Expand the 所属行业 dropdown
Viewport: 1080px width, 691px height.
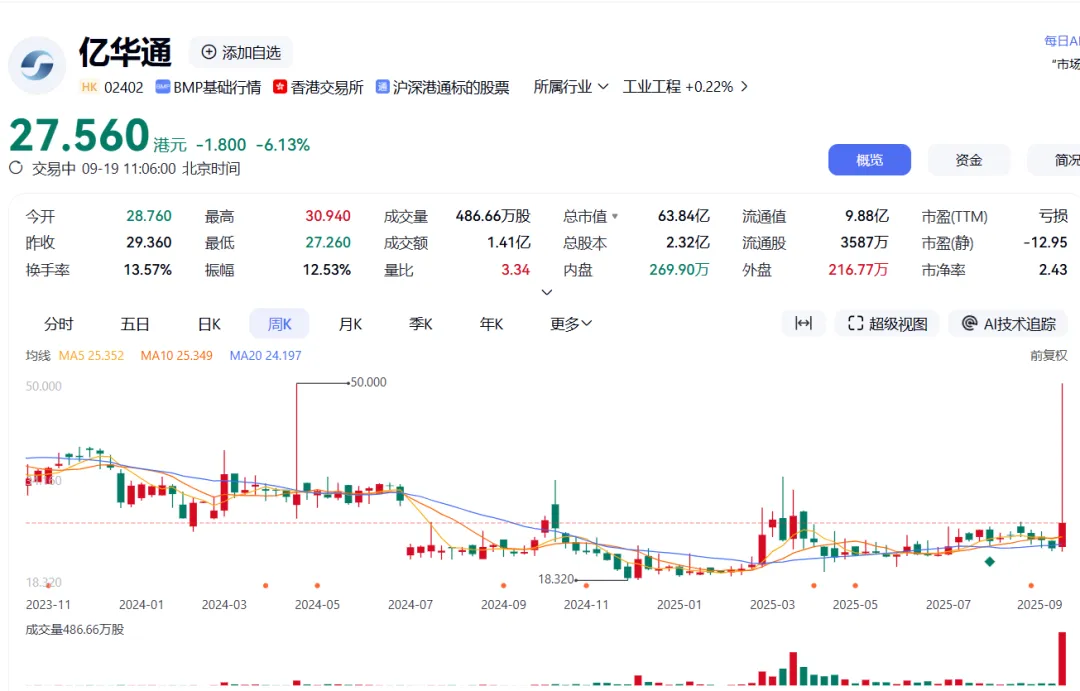571,87
